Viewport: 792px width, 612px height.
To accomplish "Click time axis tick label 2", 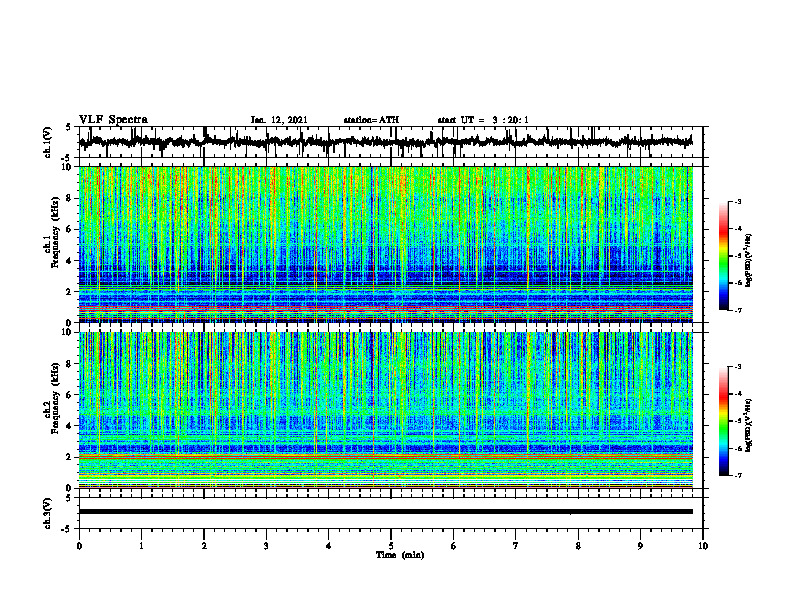I will tap(204, 546).
